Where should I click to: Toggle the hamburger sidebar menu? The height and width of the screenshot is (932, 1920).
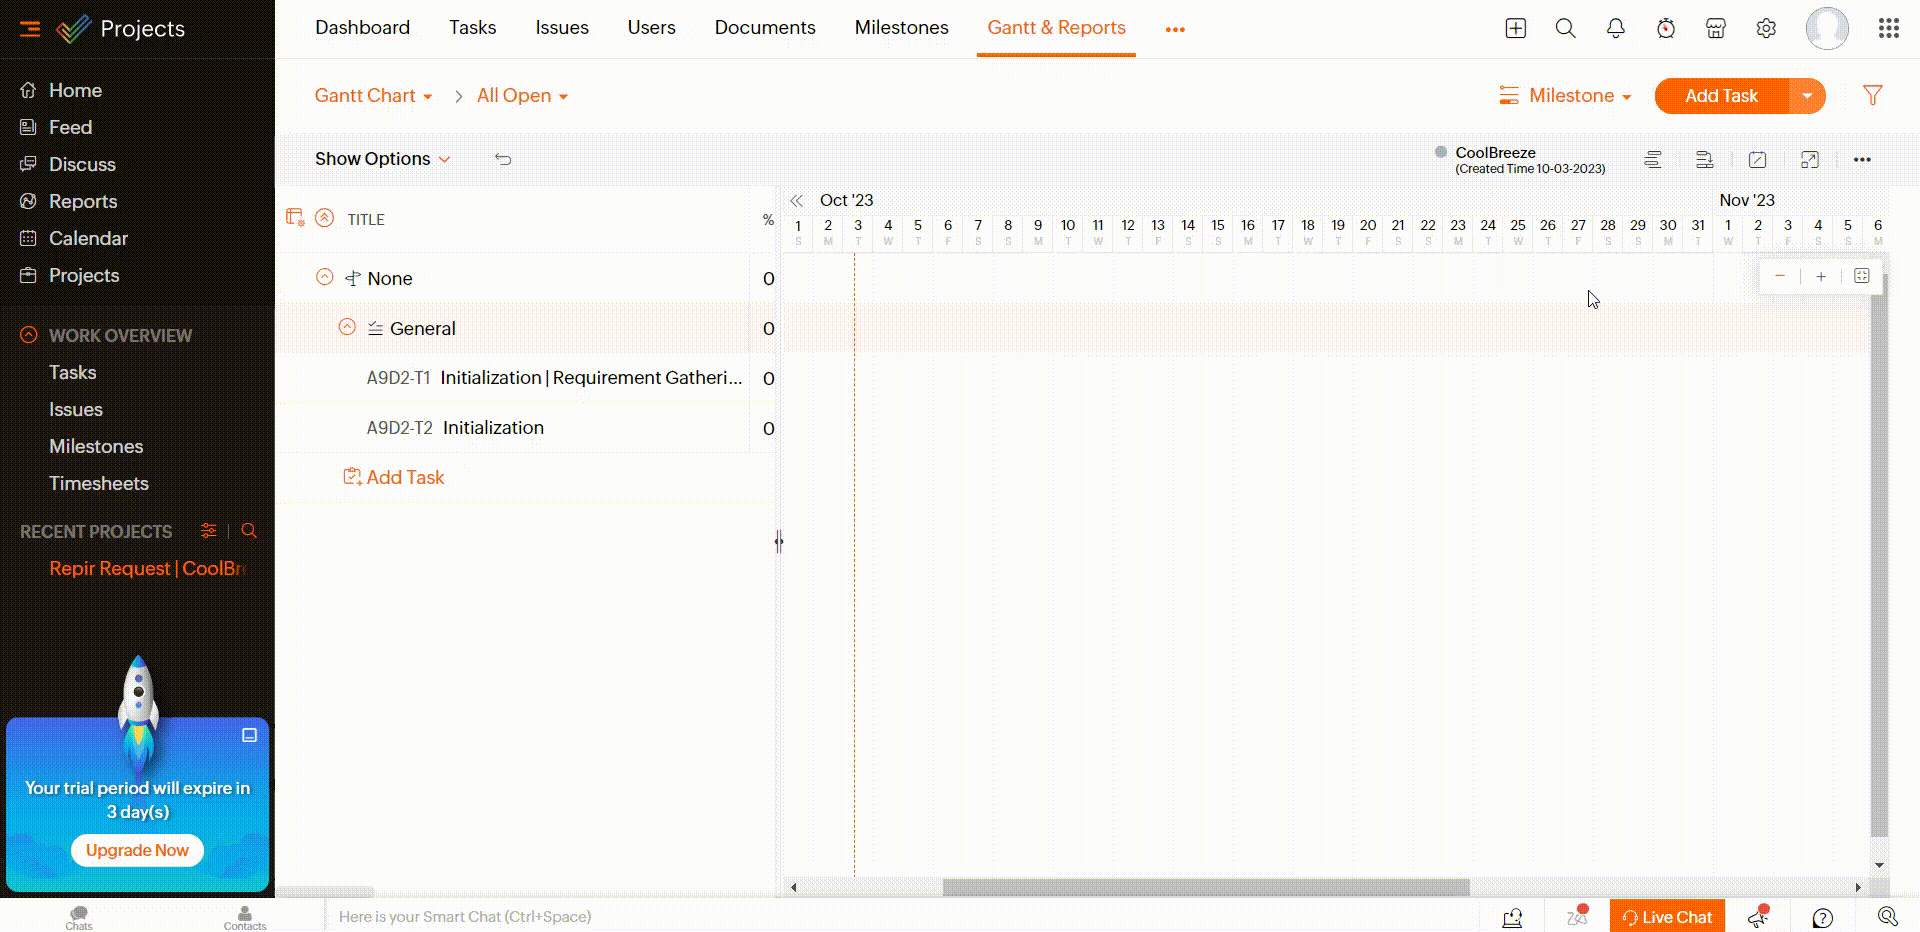[x=30, y=29]
